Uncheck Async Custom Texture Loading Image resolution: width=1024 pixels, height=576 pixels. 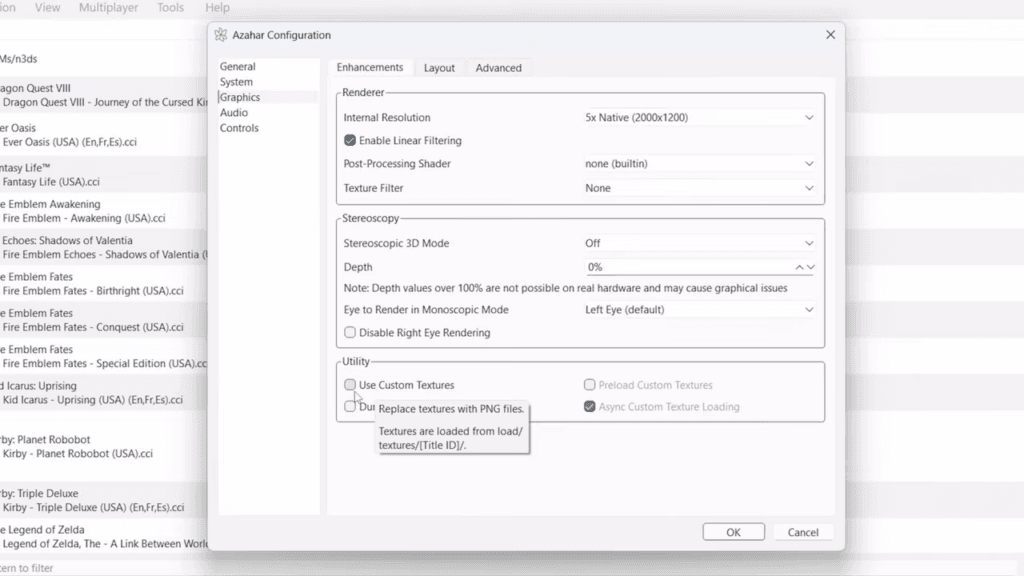[590, 406]
